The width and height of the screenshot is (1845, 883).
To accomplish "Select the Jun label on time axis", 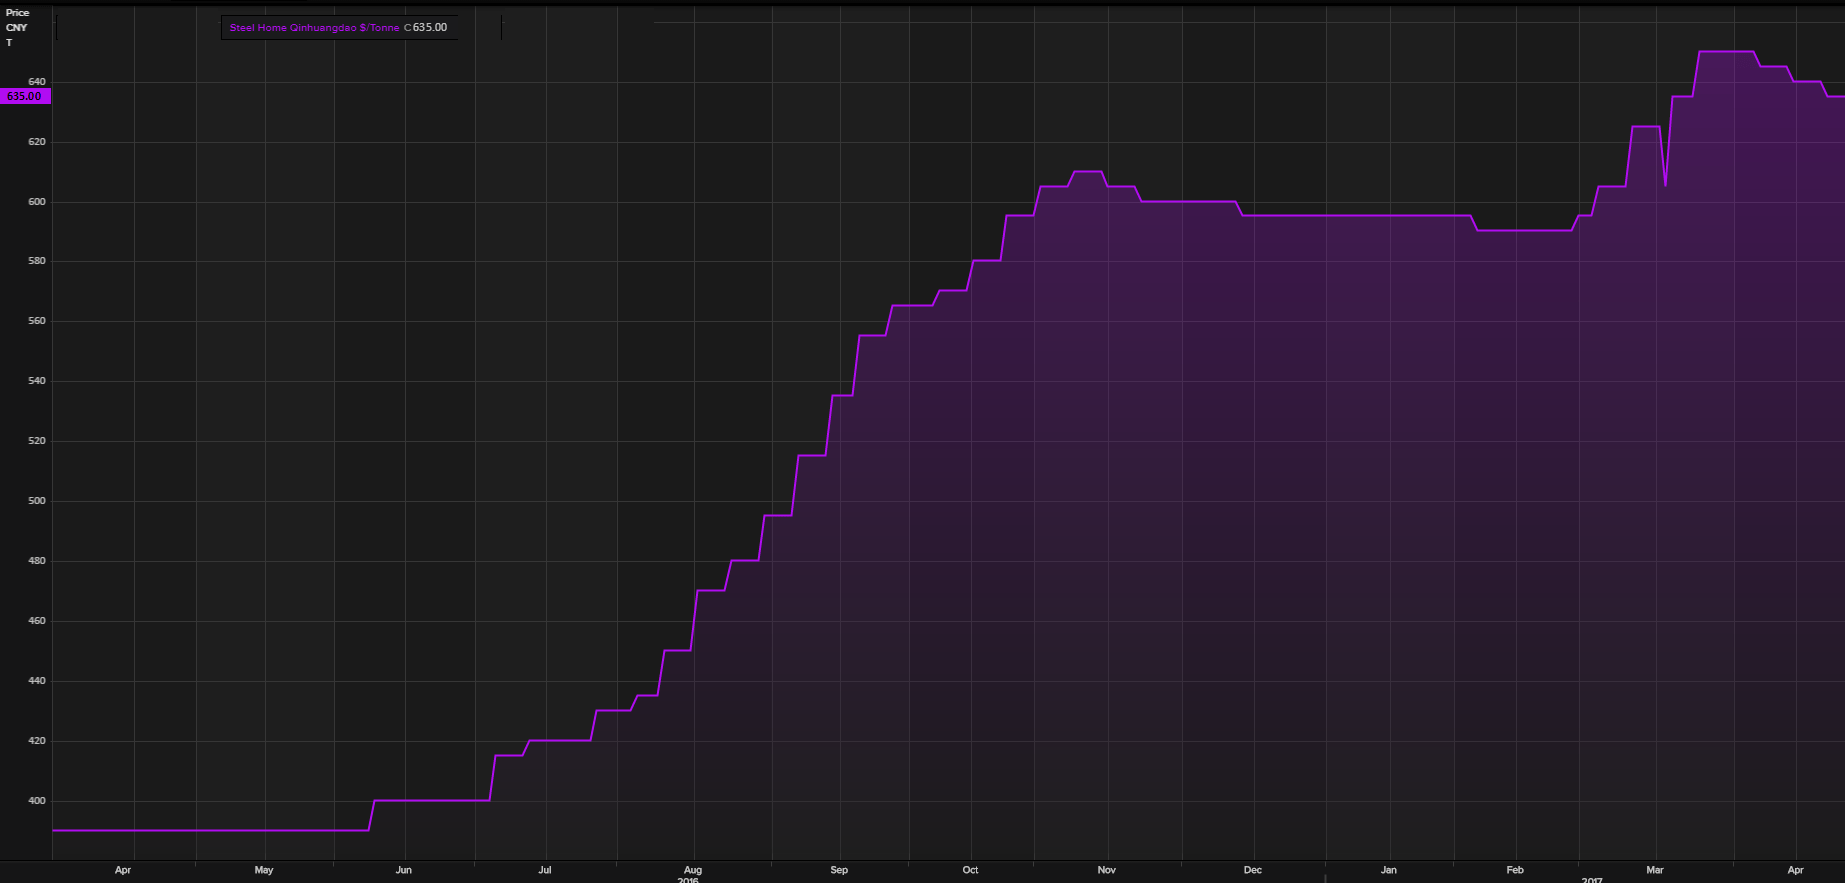I will (403, 870).
